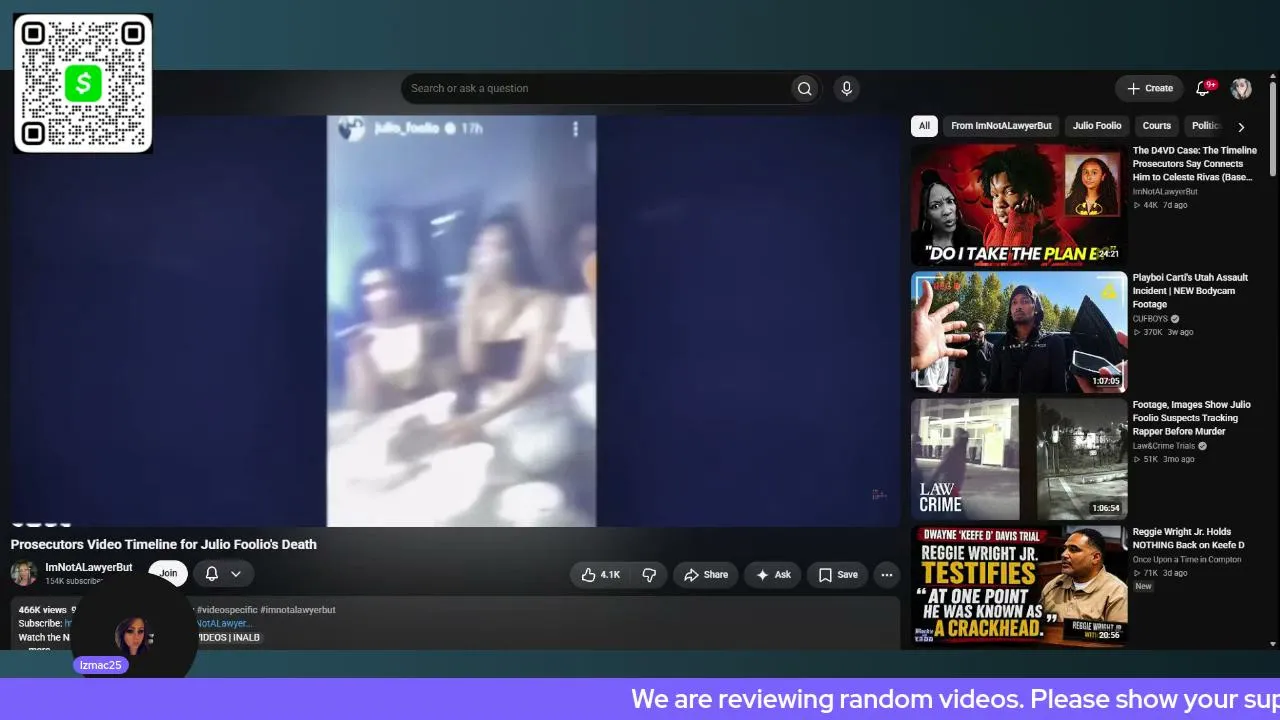1280x720 pixels.
Task: Click the "370K 3w ago" stats under the Playboi Carti video
Action: pyautogui.click(x=1163, y=333)
